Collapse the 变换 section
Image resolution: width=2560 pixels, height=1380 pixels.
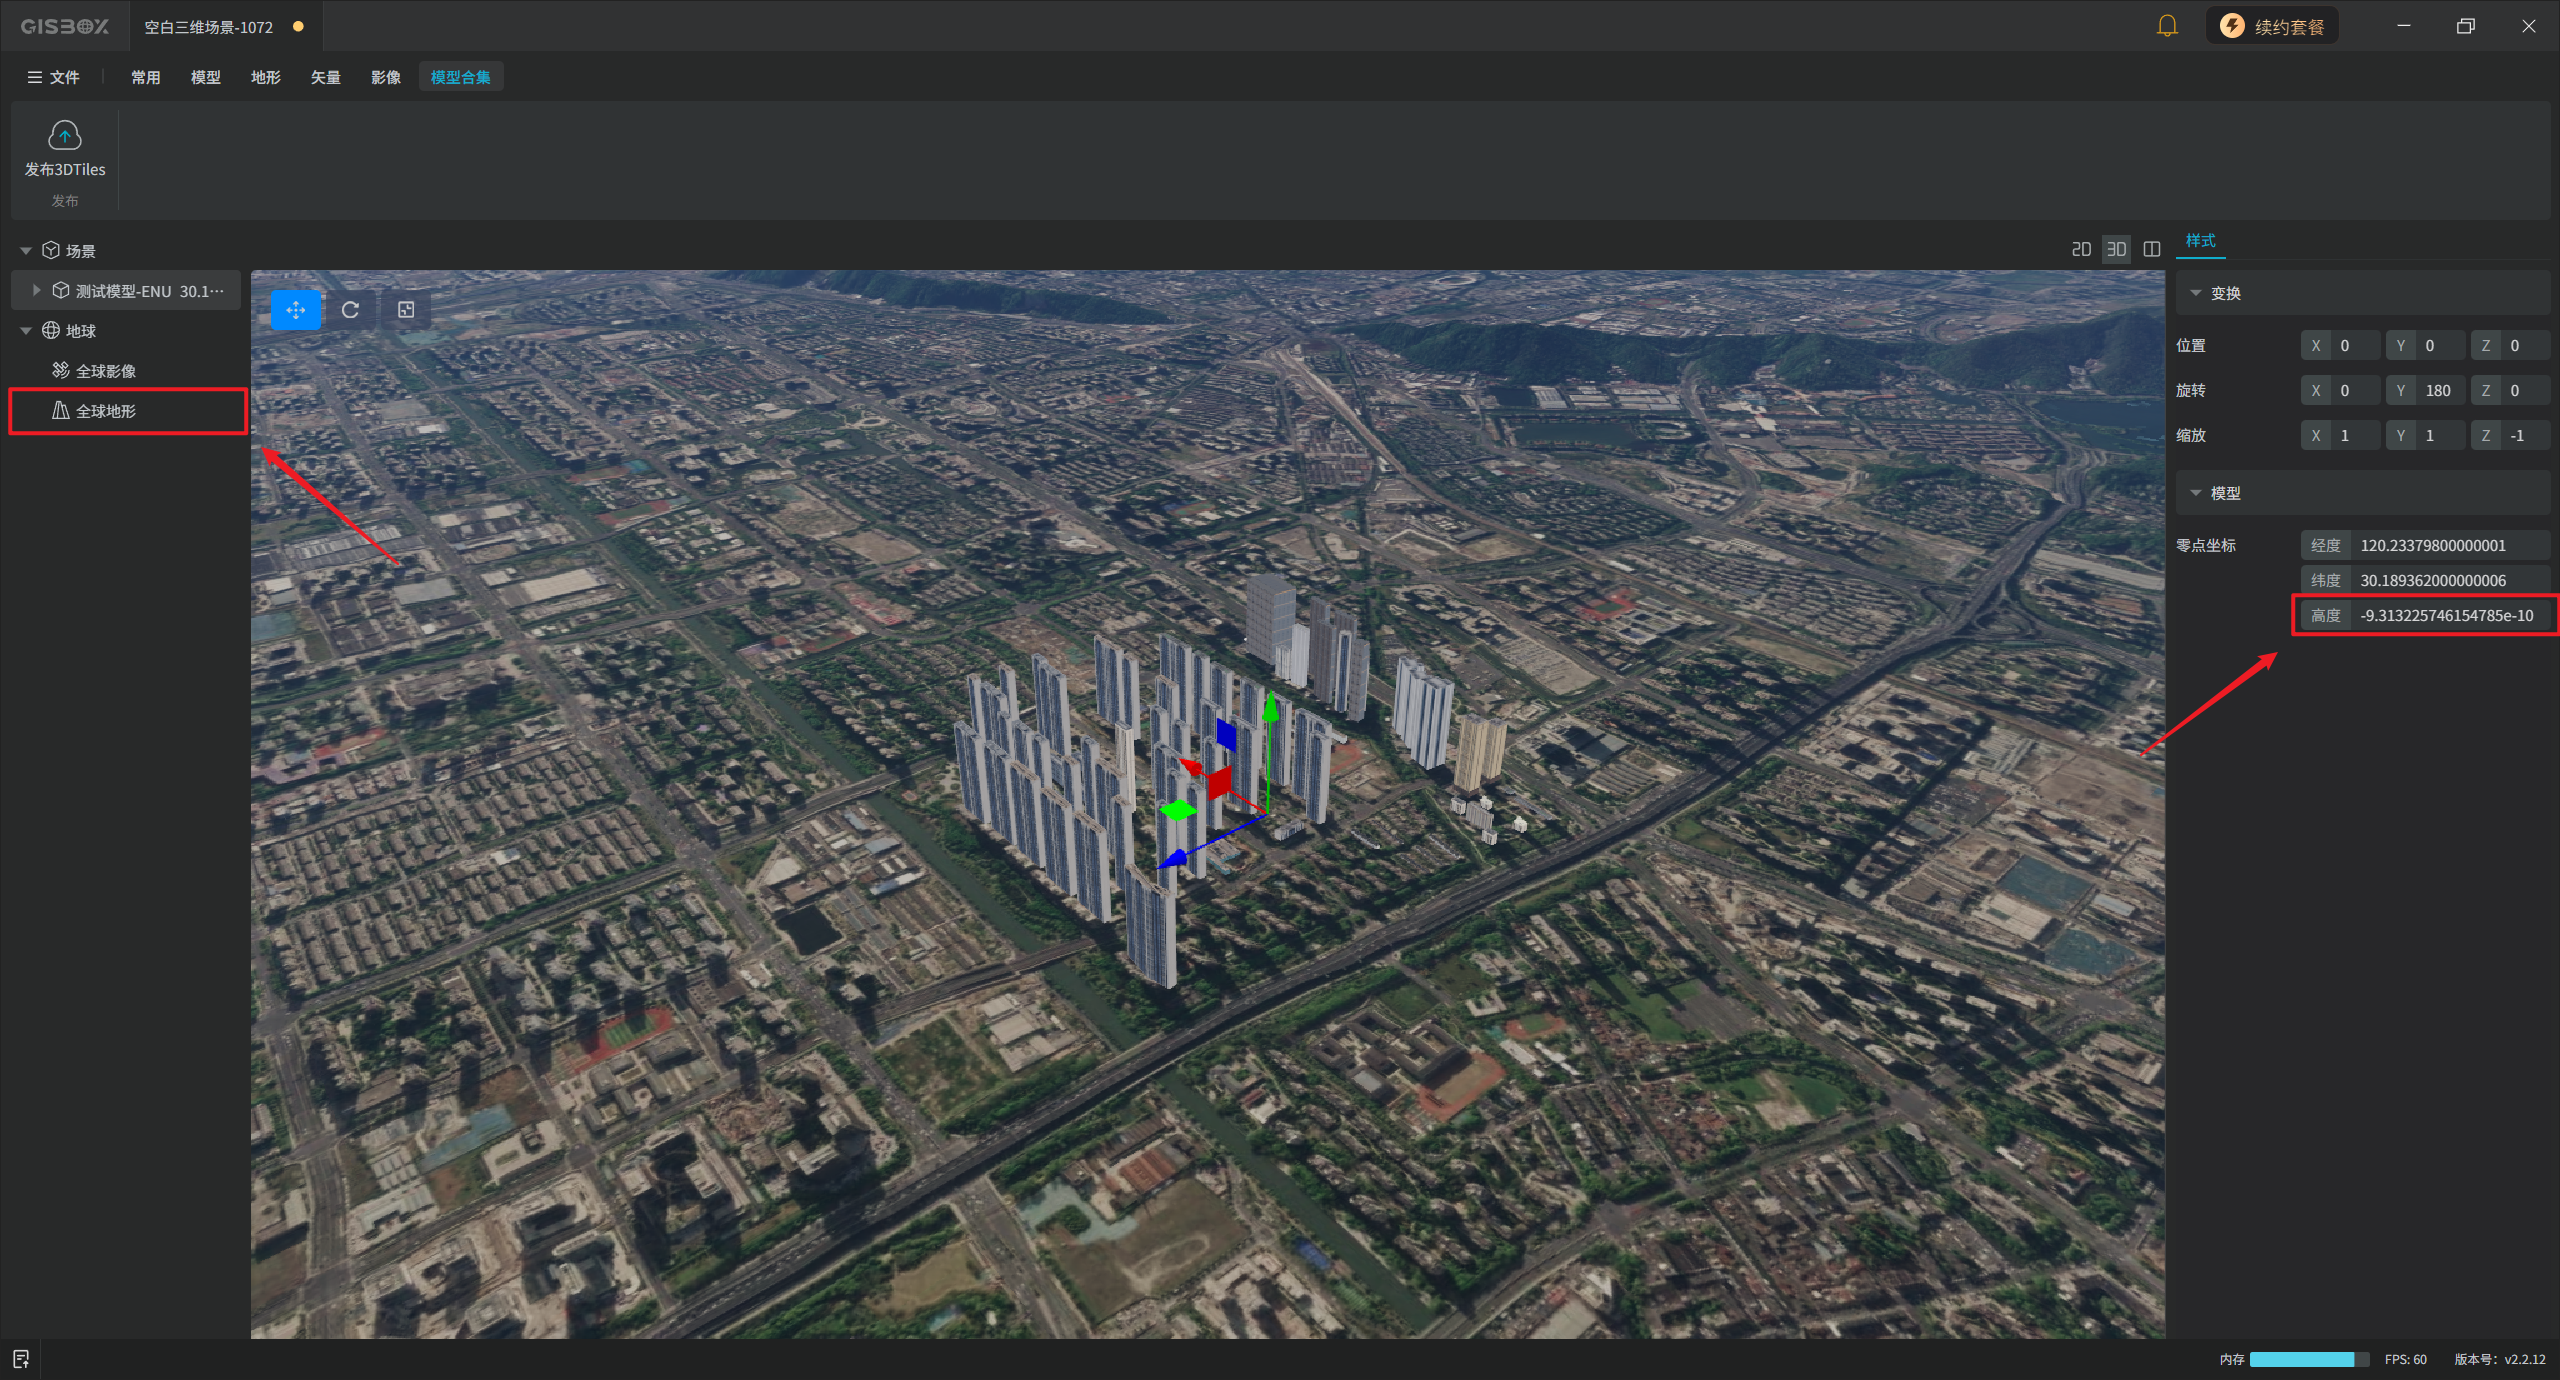[x=2196, y=293]
